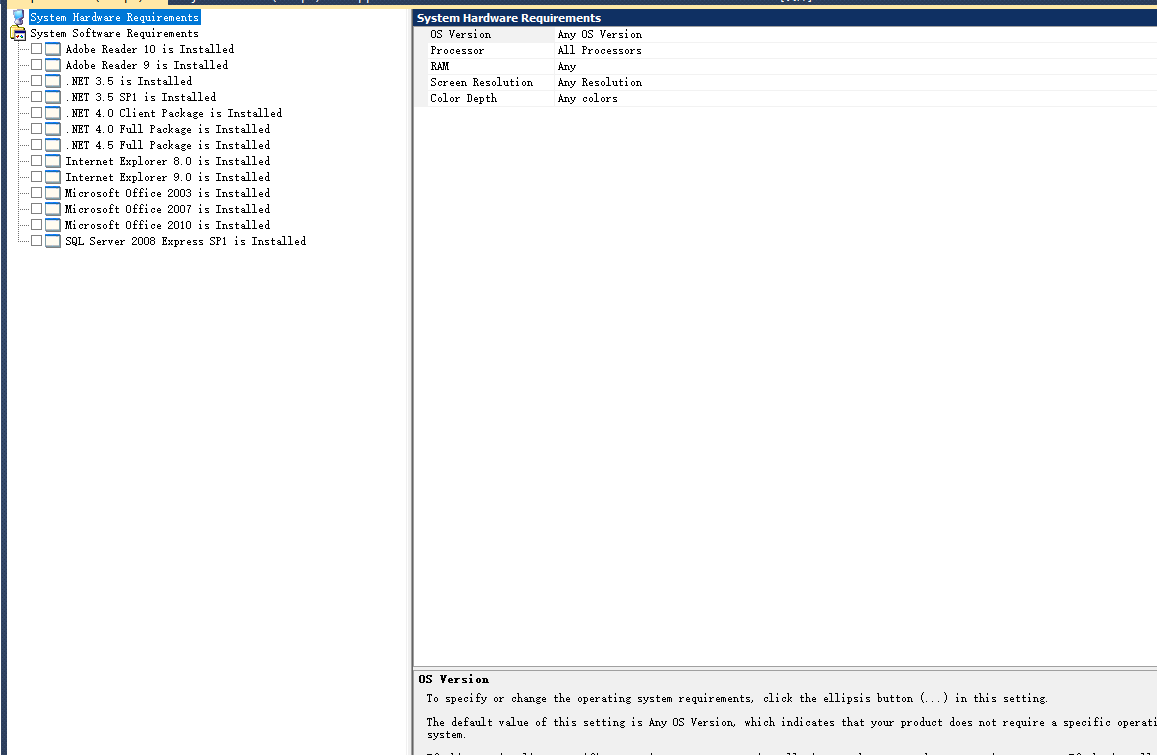Click the SQL Server 2008 Express SP1 window icon

[52, 241]
